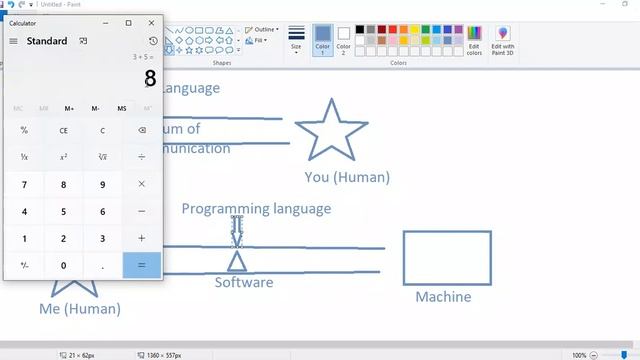640x360 pixels.
Task: Open the Fill dropdown in Paint
Action: [x=256, y=40]
